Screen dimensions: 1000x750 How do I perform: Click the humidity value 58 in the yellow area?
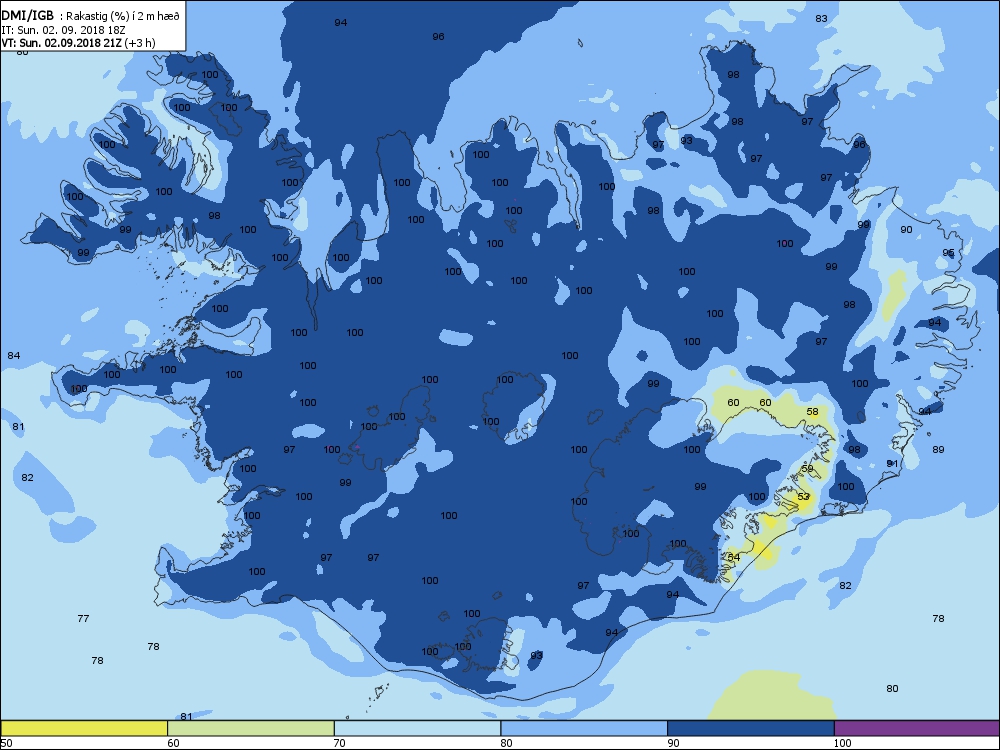click(812, 411)
